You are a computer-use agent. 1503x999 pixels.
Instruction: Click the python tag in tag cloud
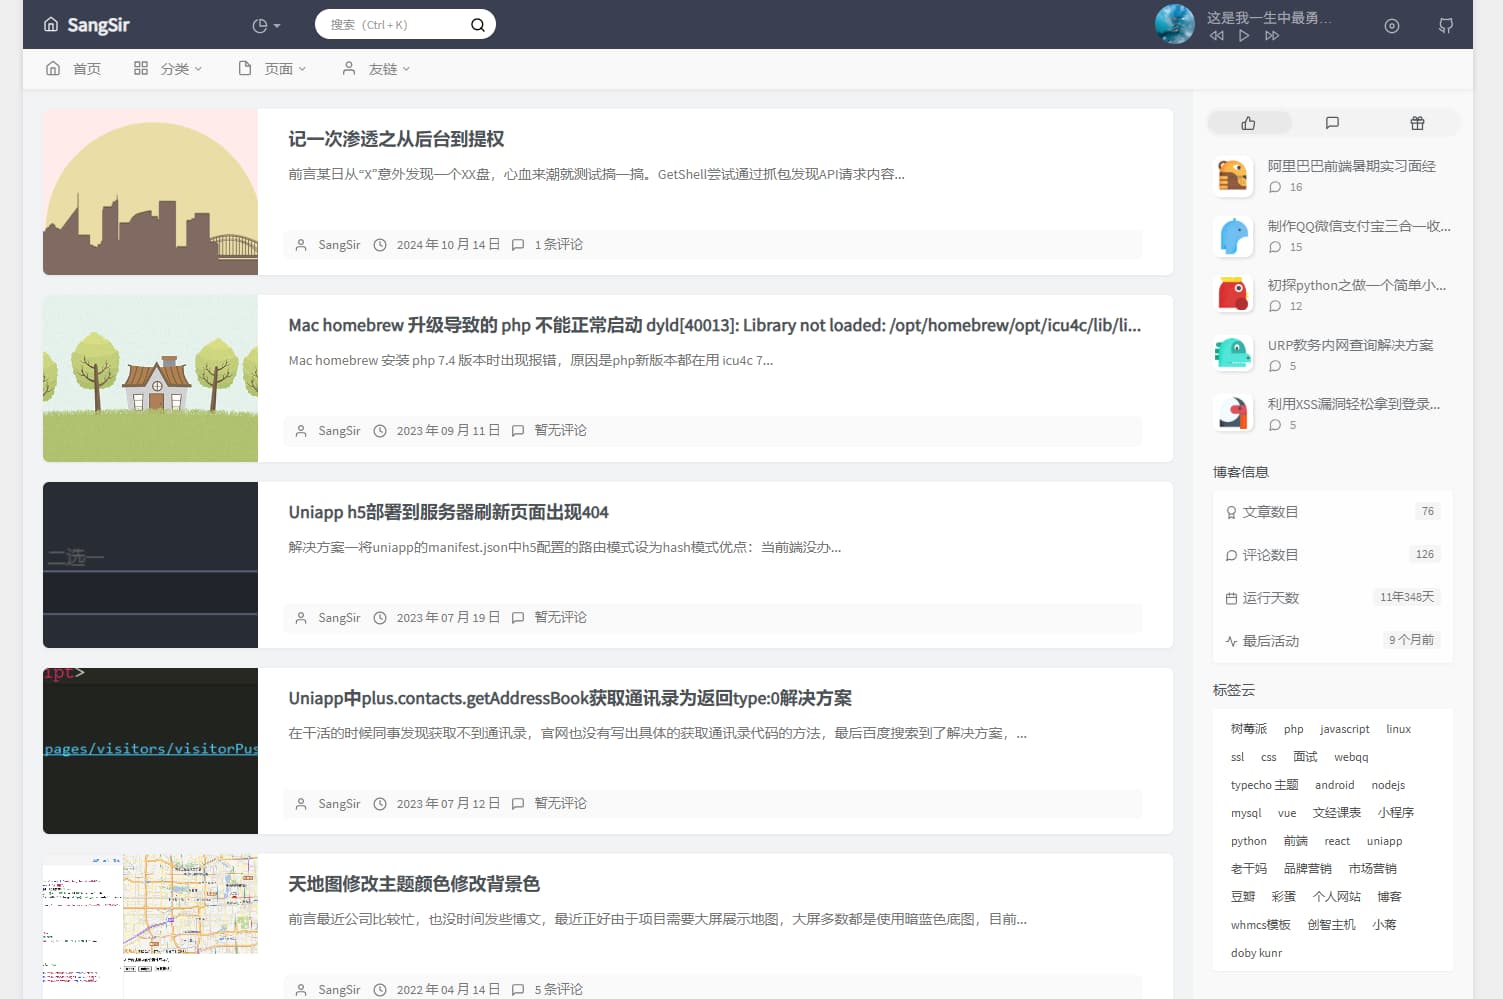(1248, 841)
